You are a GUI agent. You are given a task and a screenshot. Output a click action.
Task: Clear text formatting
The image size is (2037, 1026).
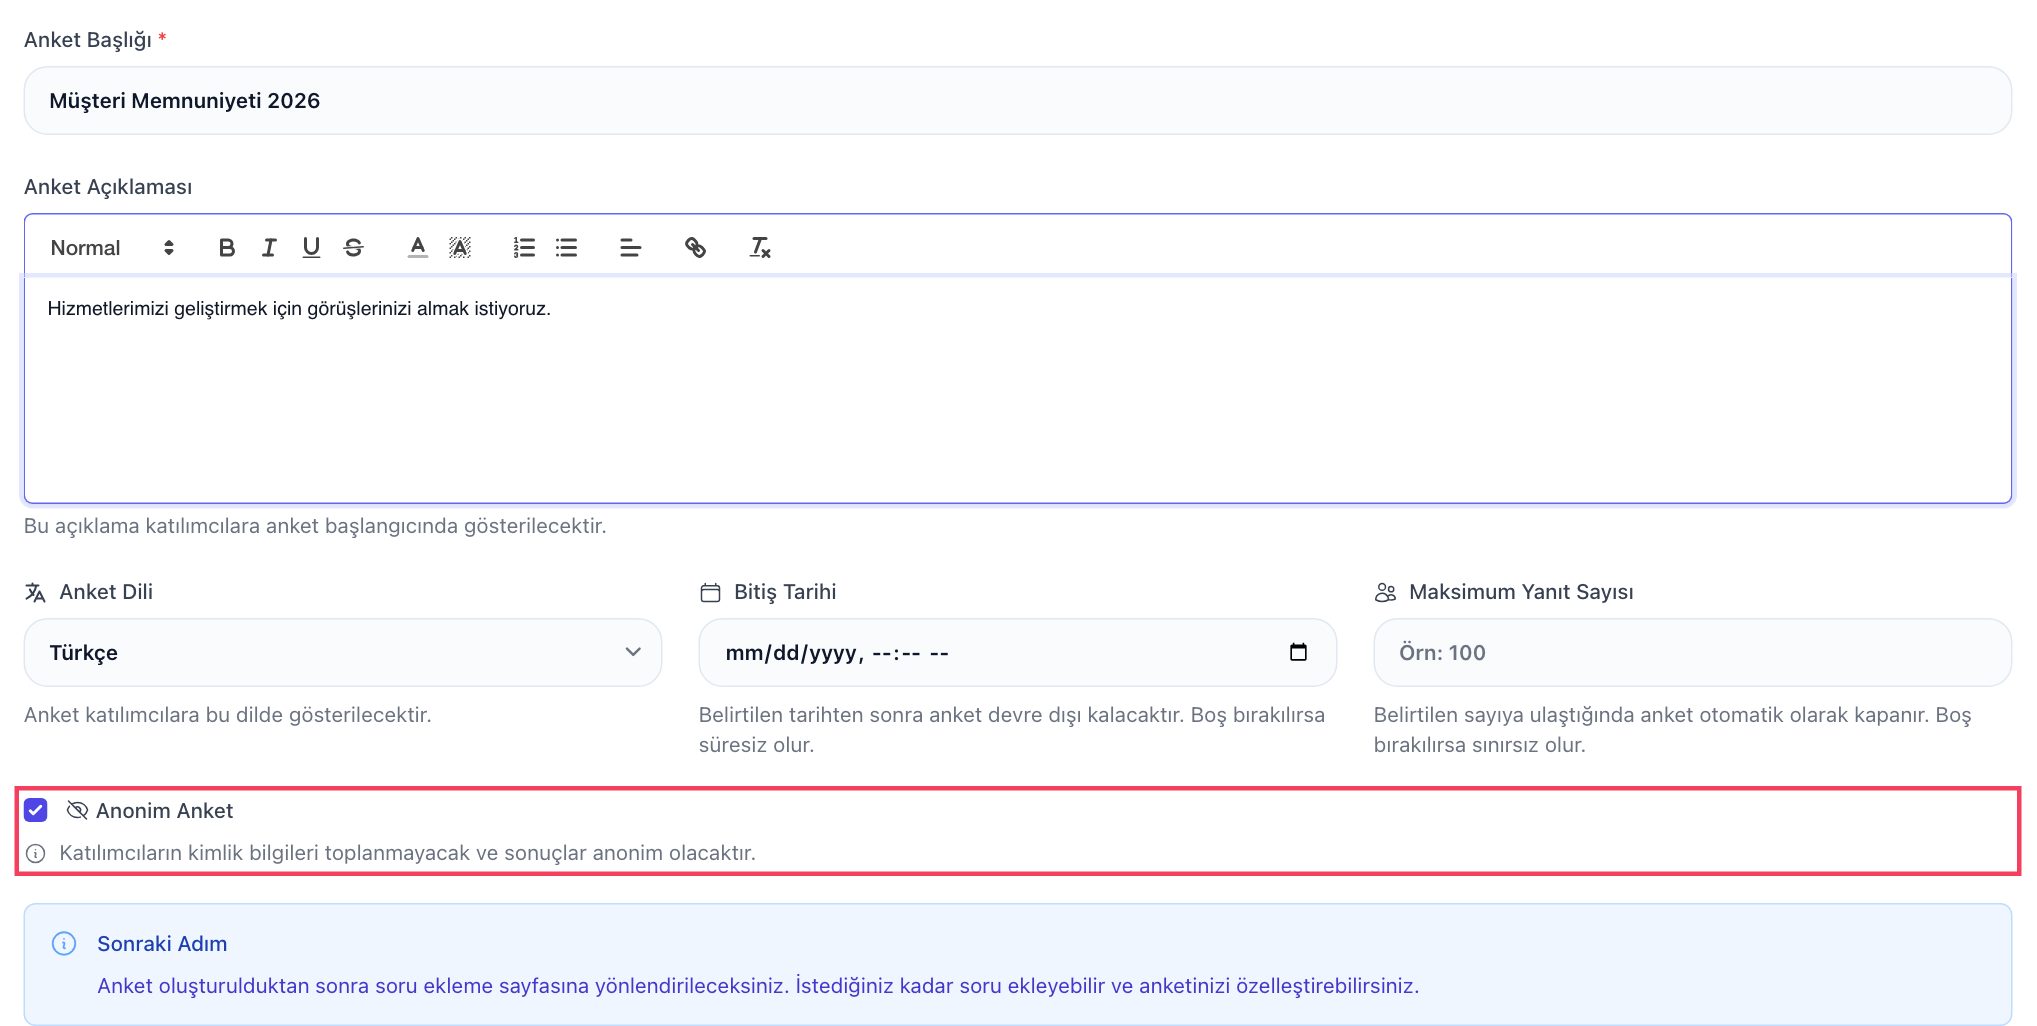point(760,247)
